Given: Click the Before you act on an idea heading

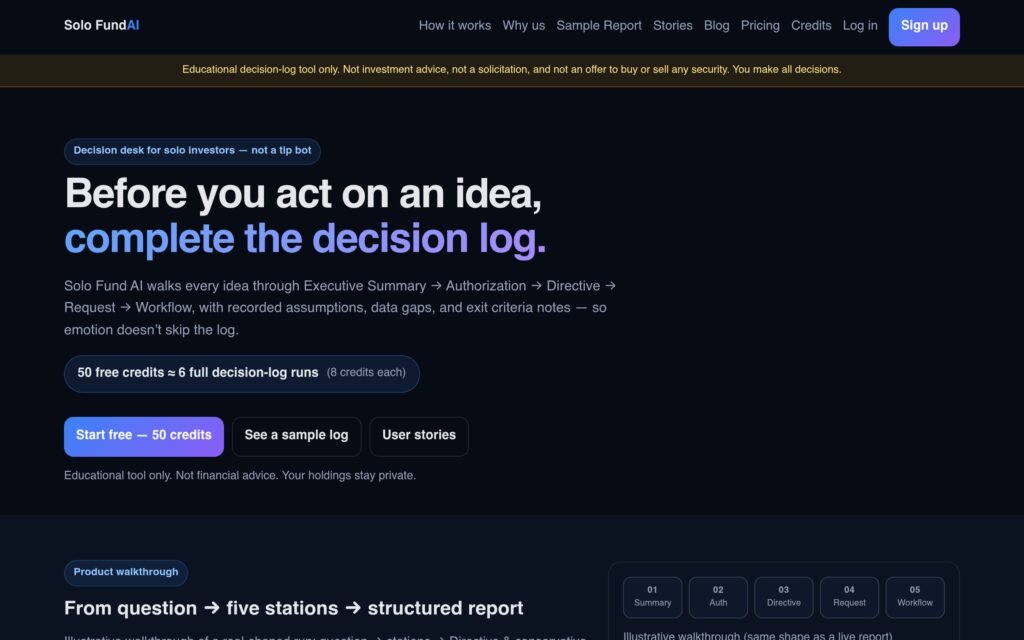Looking at the screenshot, I should 303,194.
